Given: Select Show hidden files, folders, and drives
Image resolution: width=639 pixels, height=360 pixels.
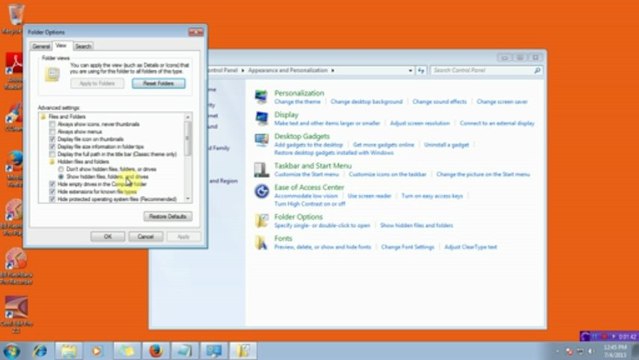Looking at the screenshot, I should (x=61, y=177).
